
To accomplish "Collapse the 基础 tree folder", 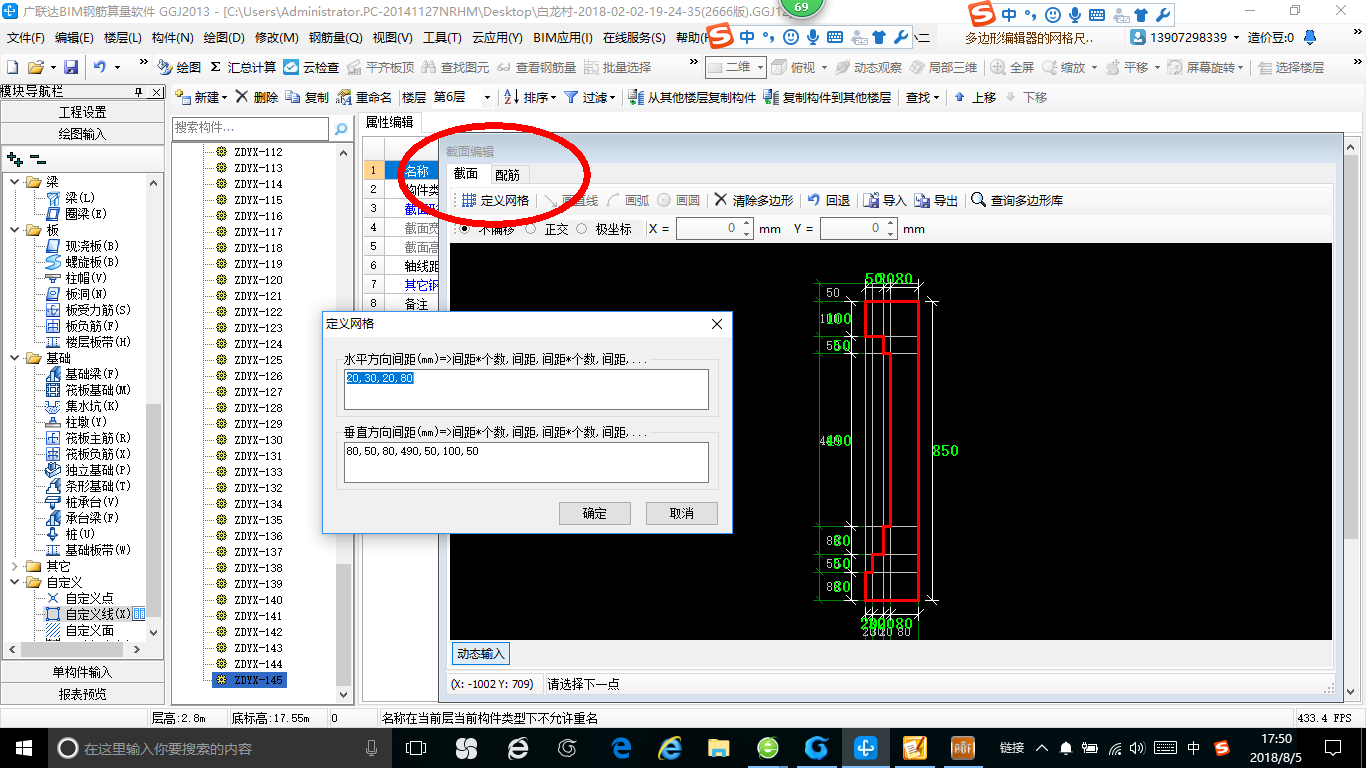I will pyautogui.click(x=15, y=358).
